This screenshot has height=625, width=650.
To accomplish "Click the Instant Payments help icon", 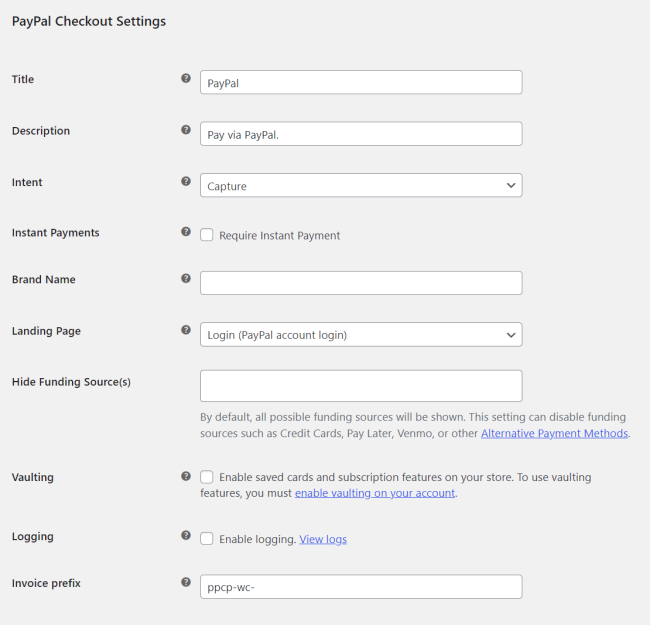I will pos(186,232).
